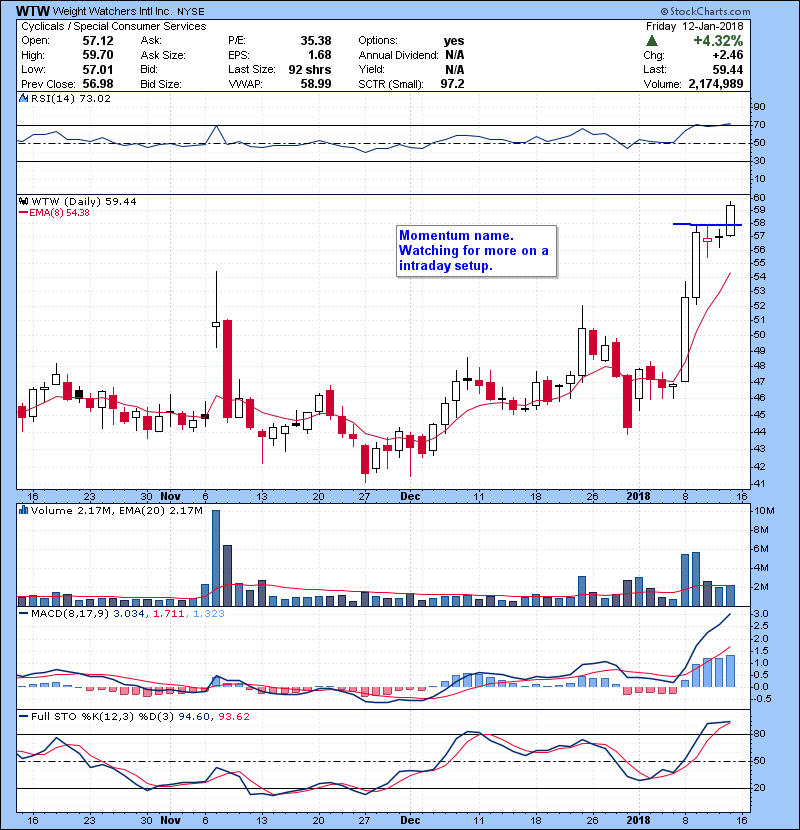Click the large red candle after Nov 6

[x=228, y=369]
